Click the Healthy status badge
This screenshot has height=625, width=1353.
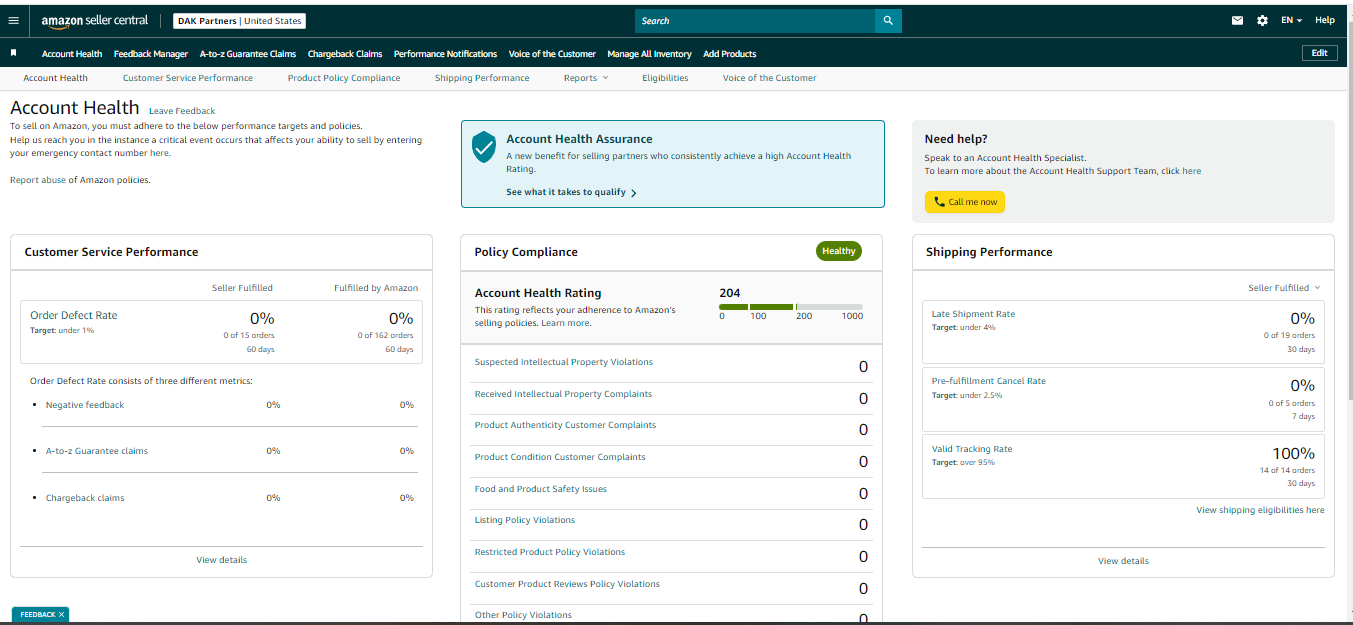click(x=839, y=251)
